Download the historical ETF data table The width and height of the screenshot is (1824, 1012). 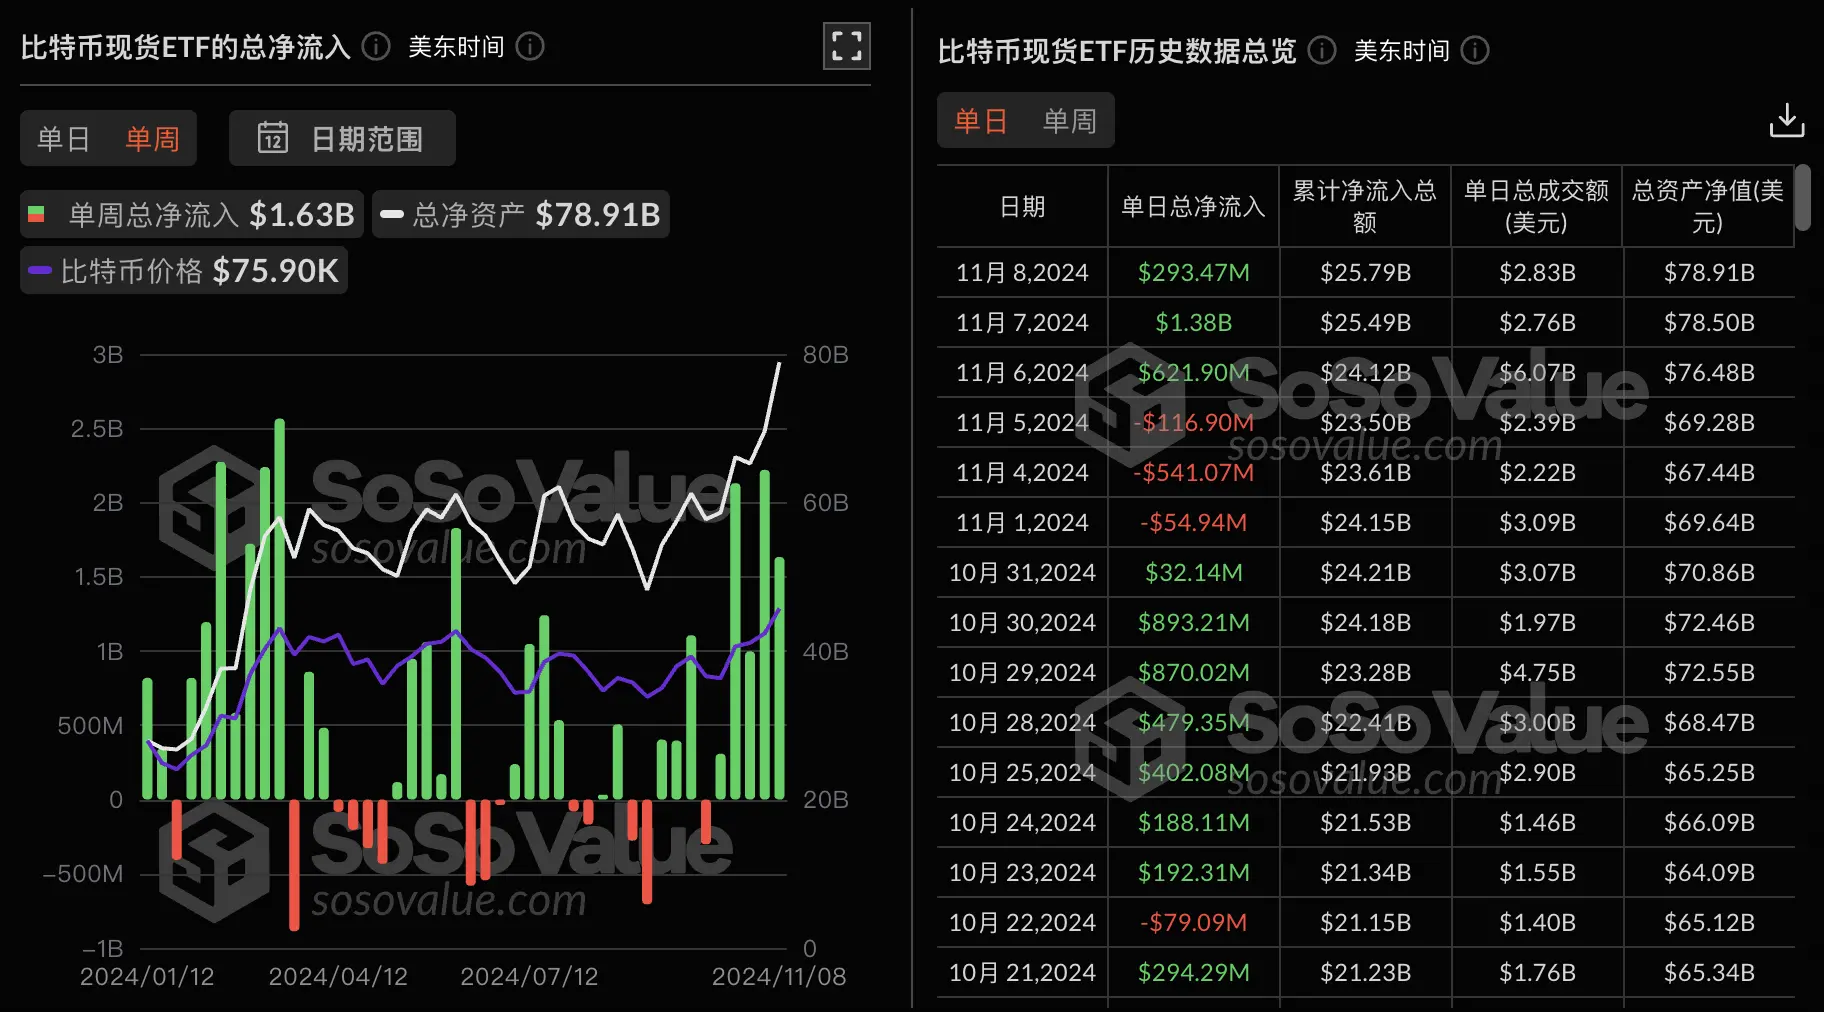pos(1786,119)
